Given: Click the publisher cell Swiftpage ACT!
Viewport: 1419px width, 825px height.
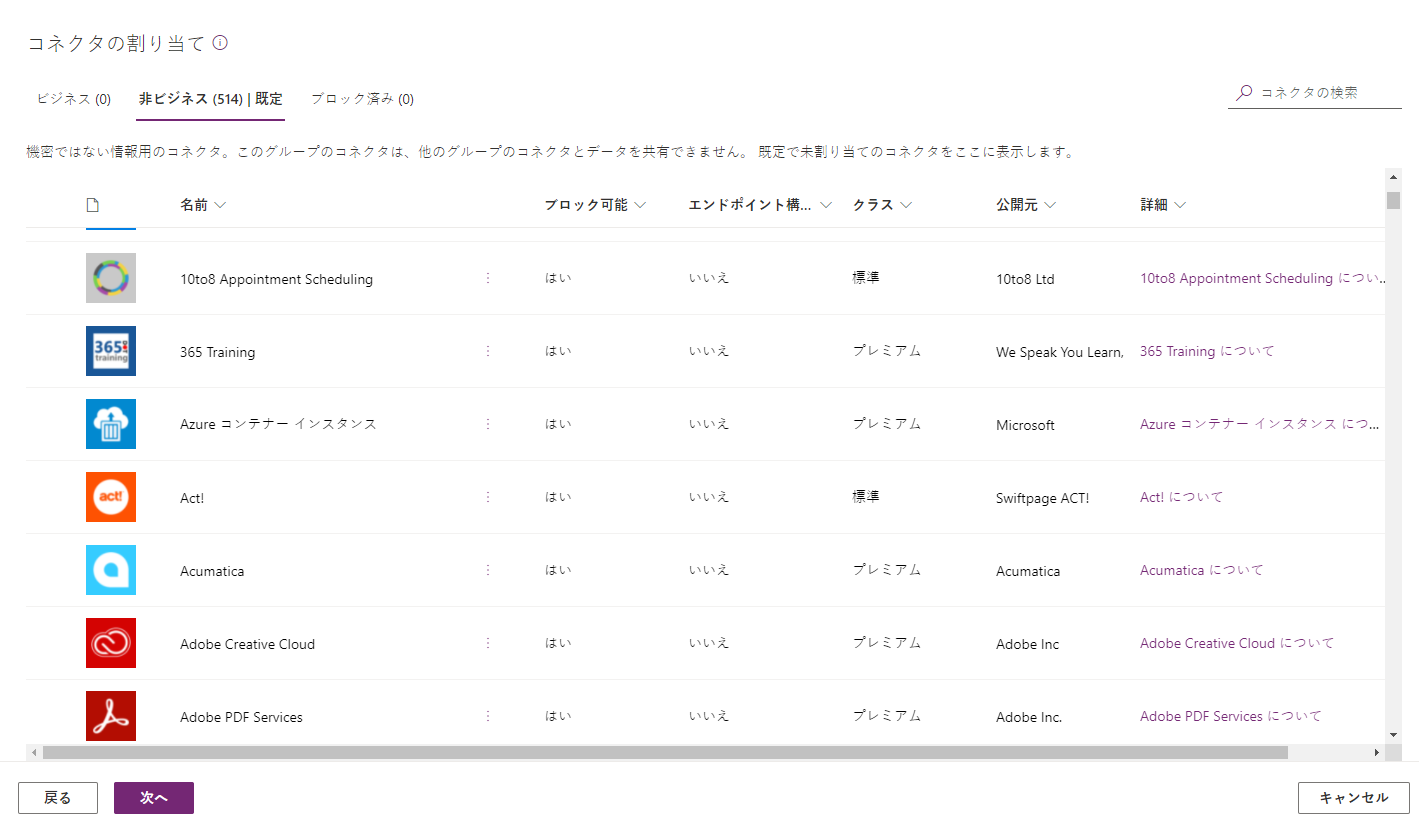Looking at the screenshot, I should 1043,498.
